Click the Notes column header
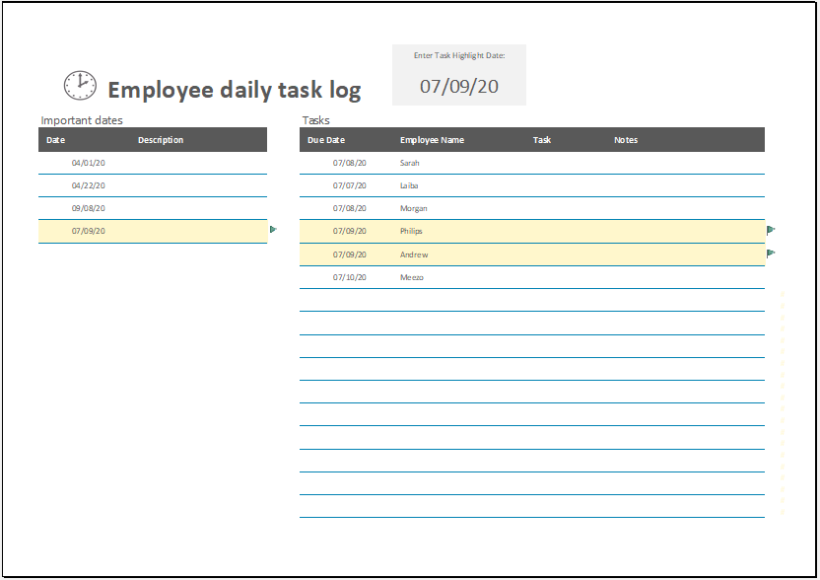The width and height of the screenshot is (820, 580). coord(626,140)
